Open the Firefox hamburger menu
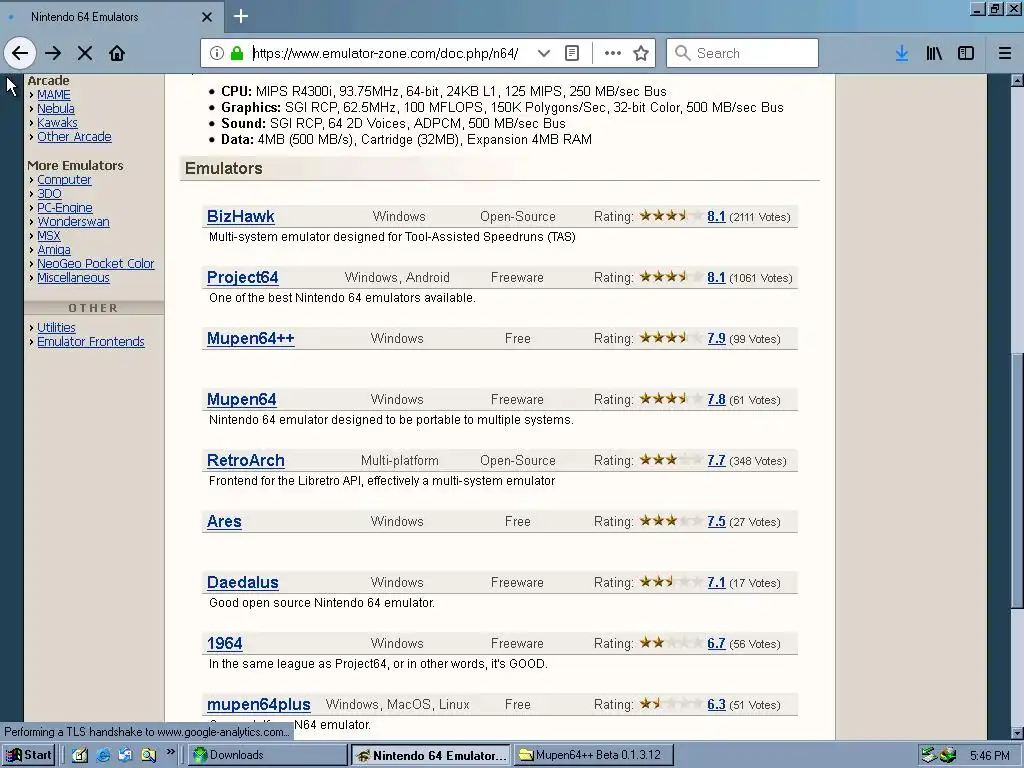The image size is (1024, 768). click(x=1005, y=53)
